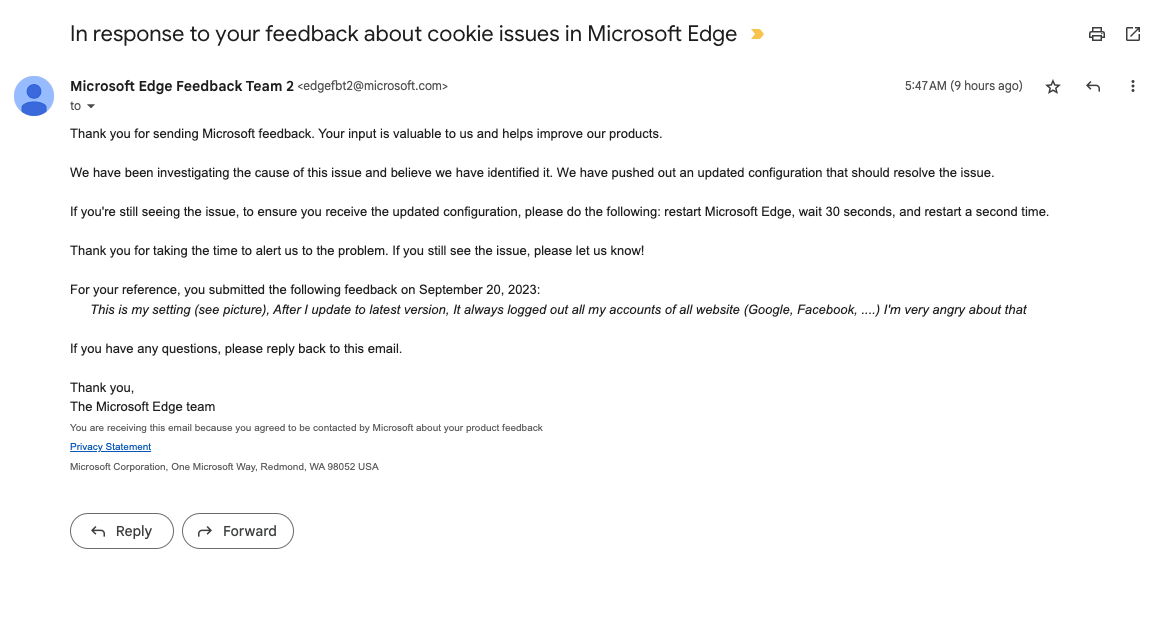Viewport: 1158px width, 638px height.
Task: Click the yellow importance marker beside the subject
Action: 757,34
